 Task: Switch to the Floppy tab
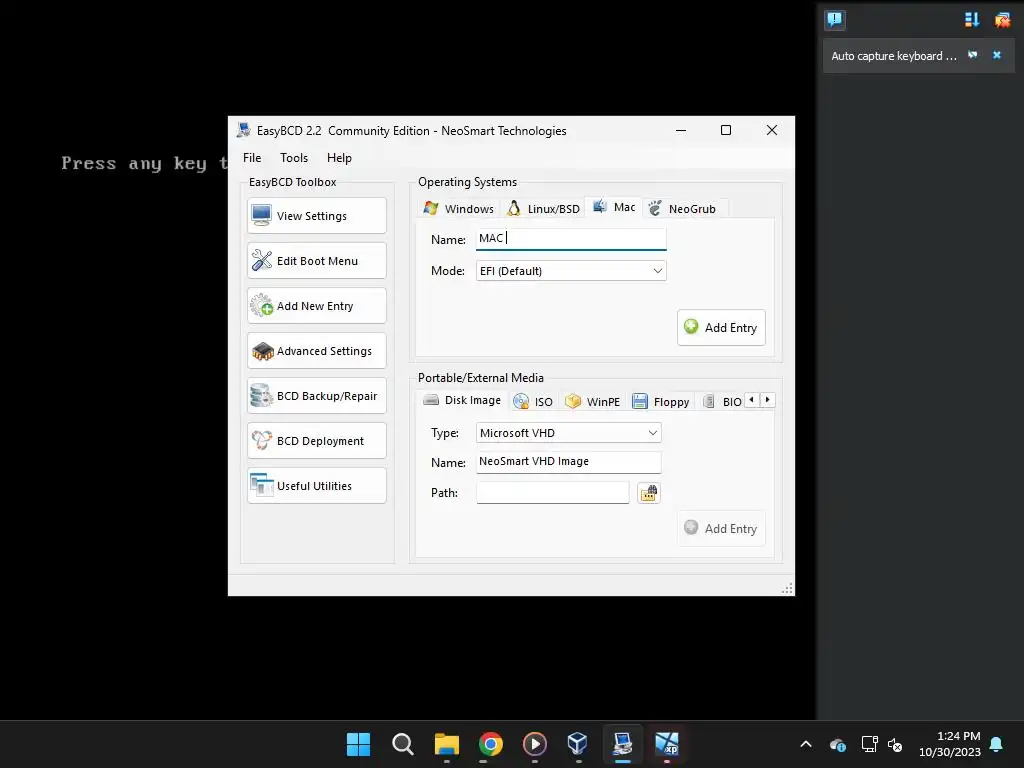click(x=661, y=402)
